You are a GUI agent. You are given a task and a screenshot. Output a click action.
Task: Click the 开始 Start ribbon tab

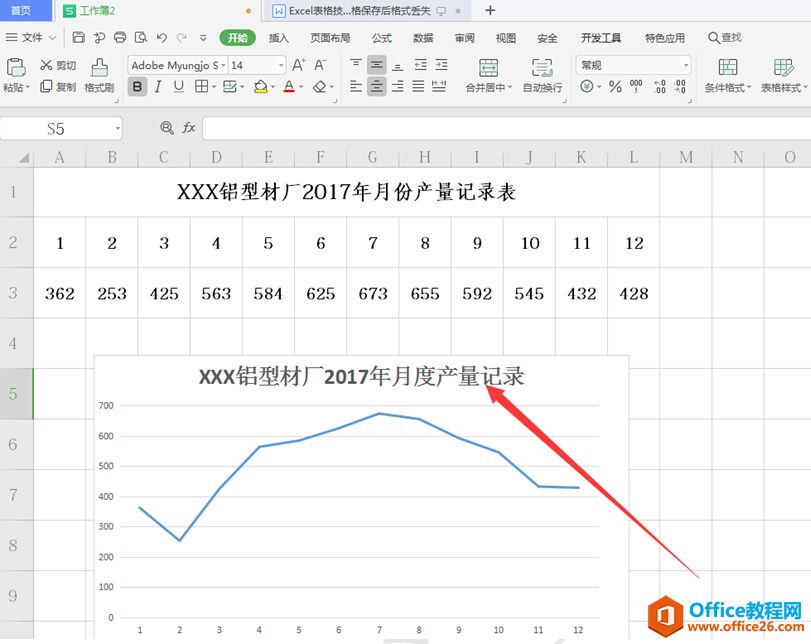click(237, 38)
